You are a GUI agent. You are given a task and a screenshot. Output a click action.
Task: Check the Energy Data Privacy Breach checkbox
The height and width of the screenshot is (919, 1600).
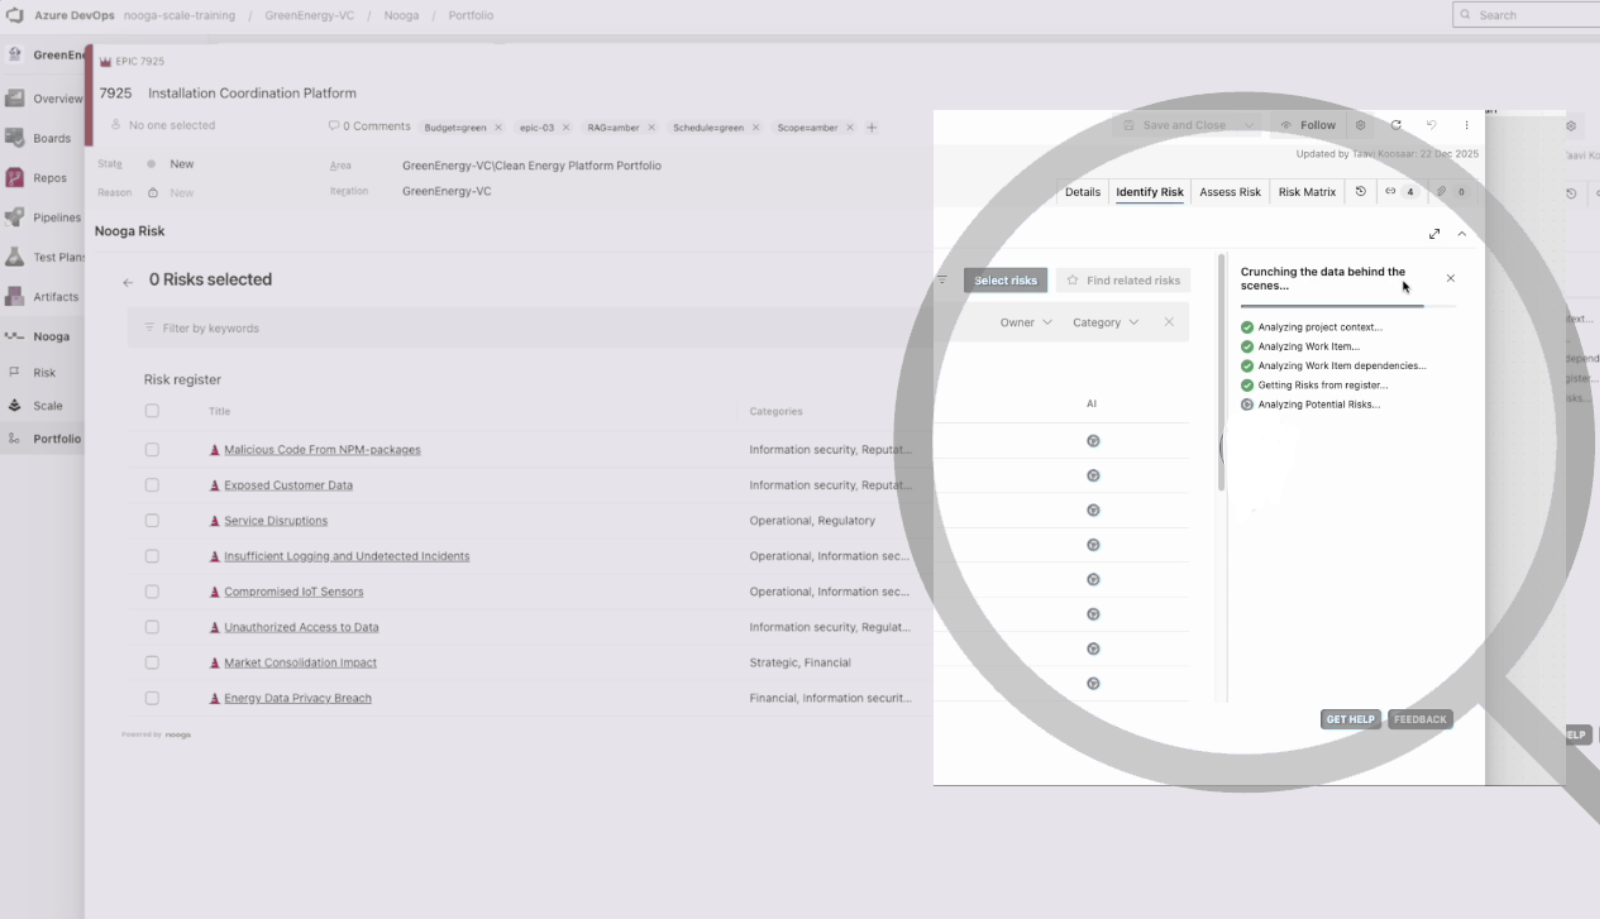(x=152, y=698)
